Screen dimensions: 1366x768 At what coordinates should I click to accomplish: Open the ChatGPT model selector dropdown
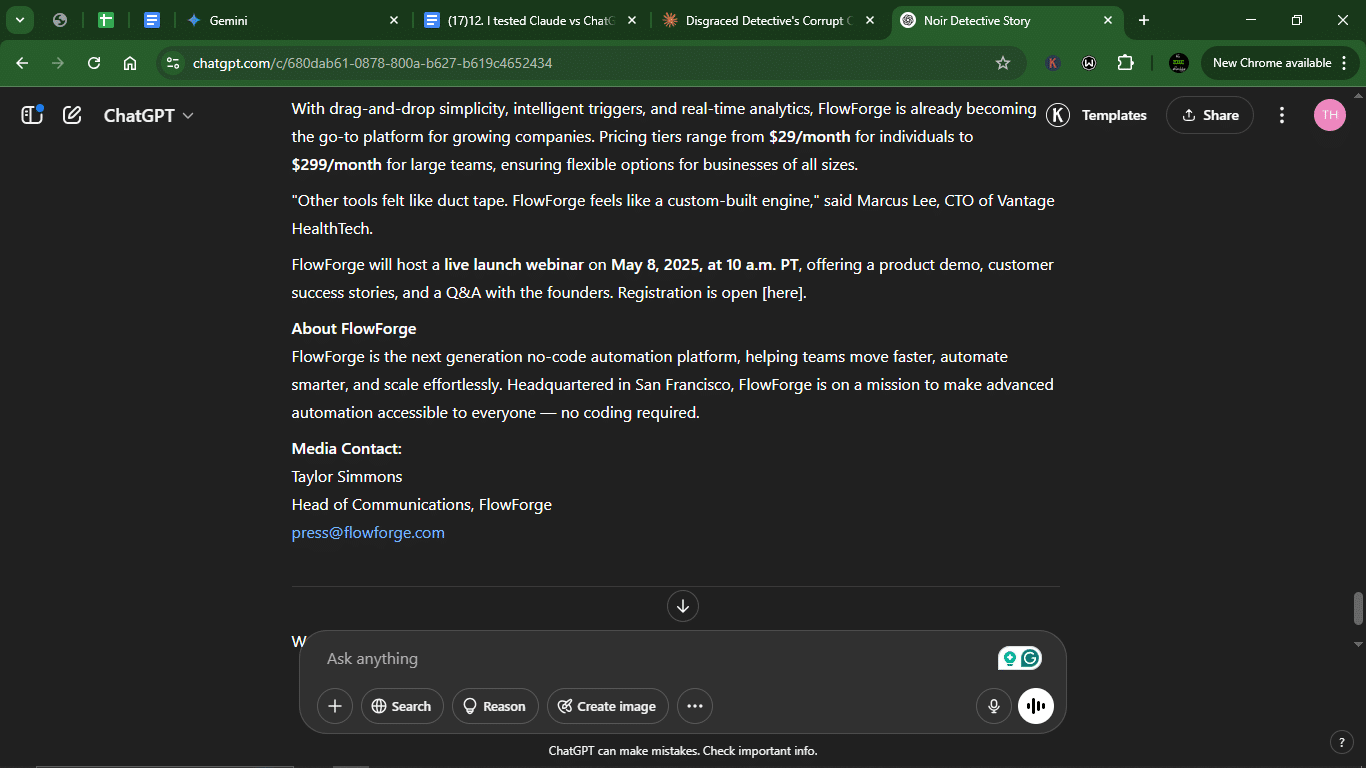pos(148,115)
